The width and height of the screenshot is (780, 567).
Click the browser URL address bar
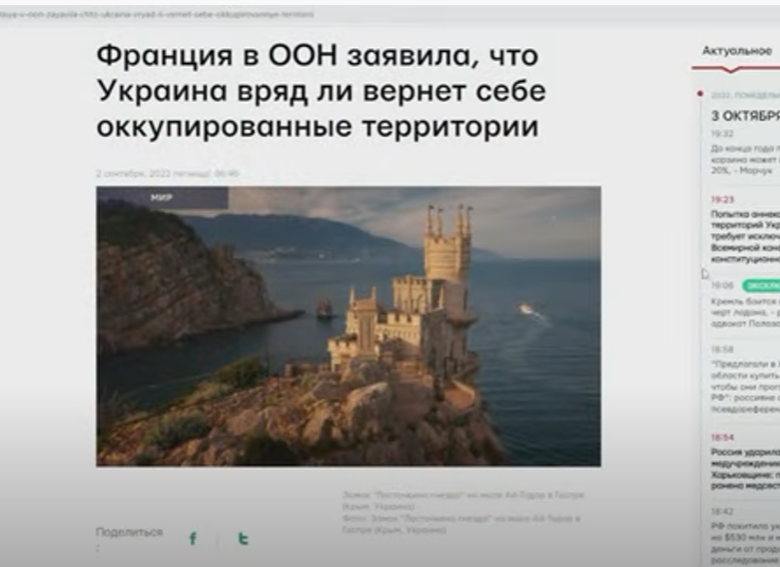390,14
